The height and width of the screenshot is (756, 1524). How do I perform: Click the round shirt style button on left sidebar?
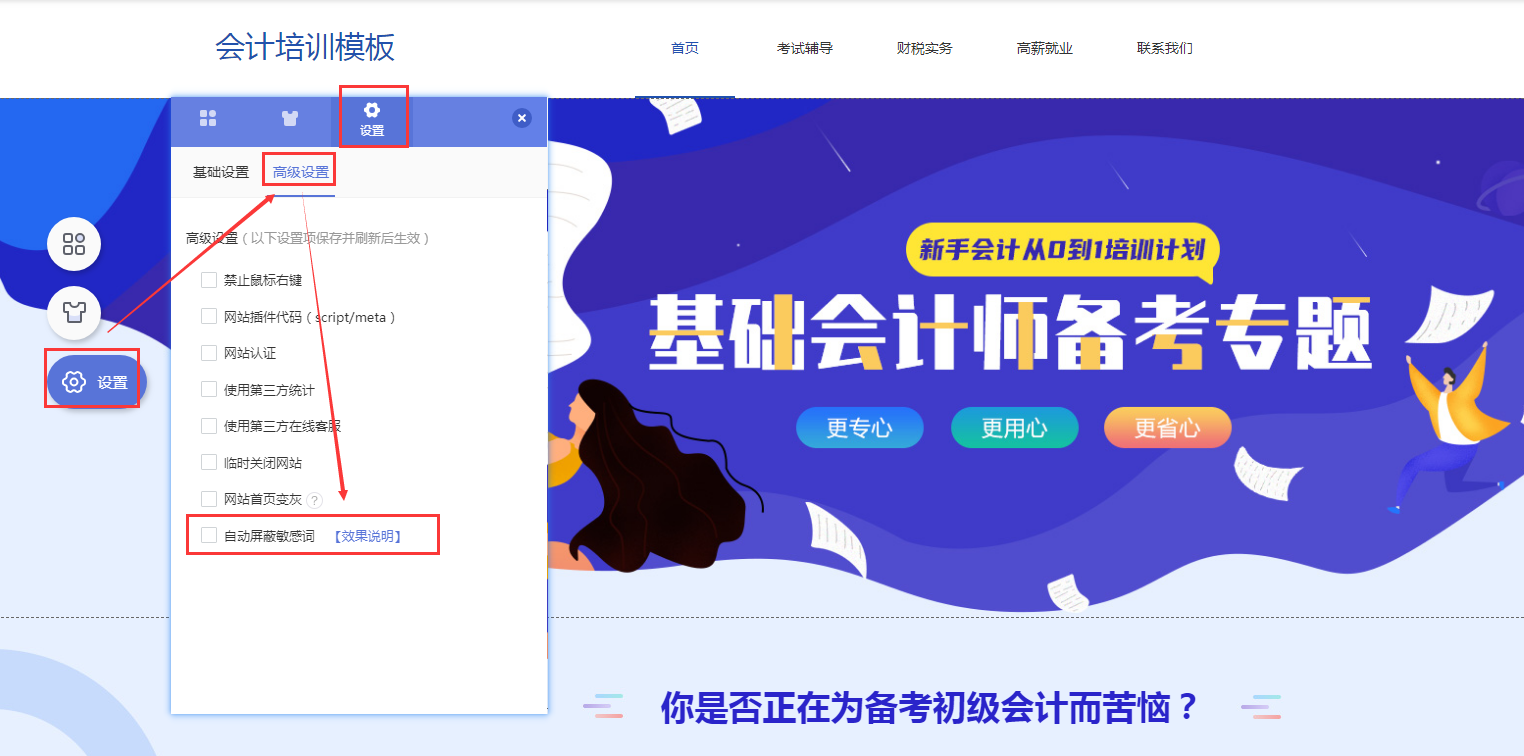click(x=74, y=312)
